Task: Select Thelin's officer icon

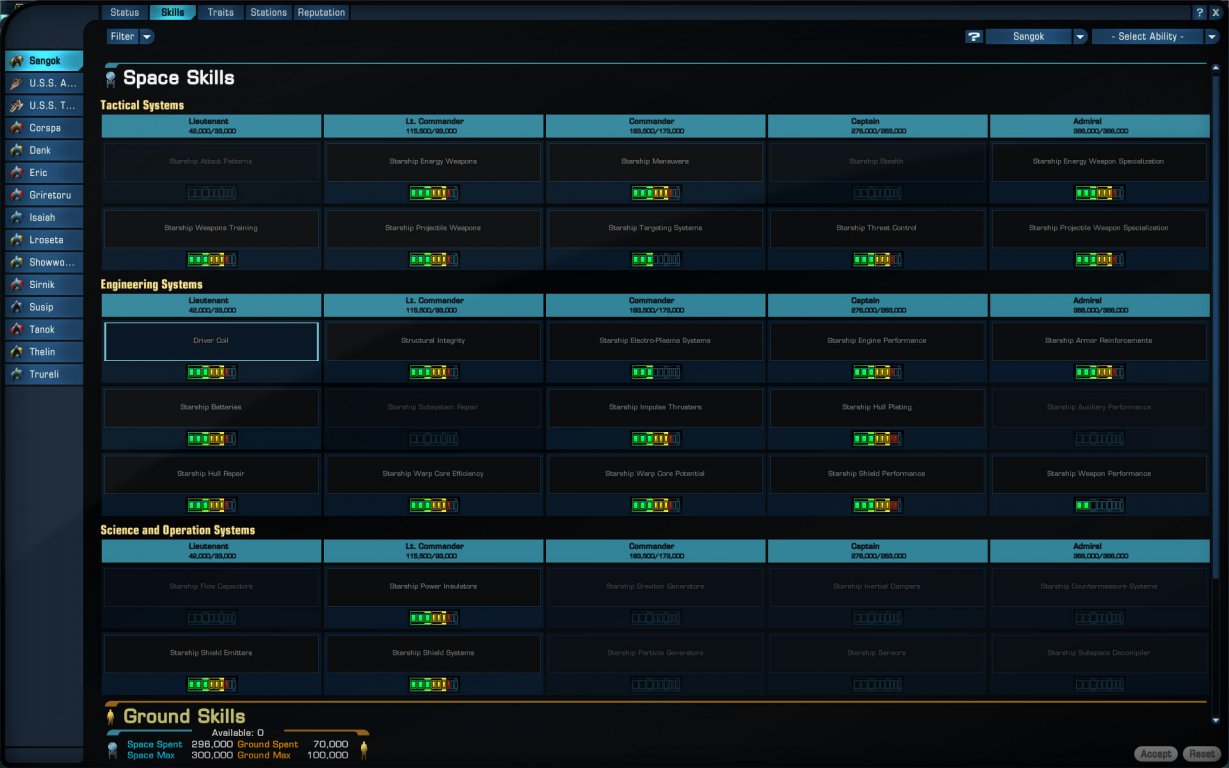Action: 17,352
